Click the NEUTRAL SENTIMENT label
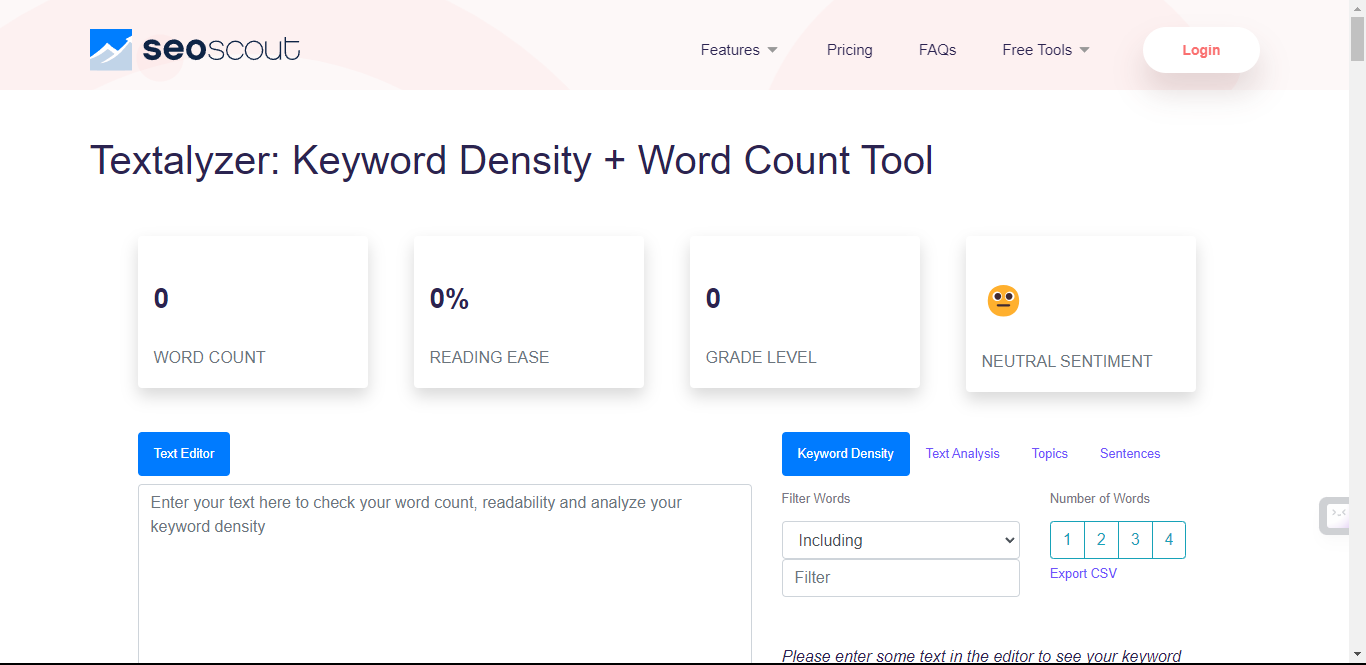The image size is (1366, 665). click(x=1067, y=361)
